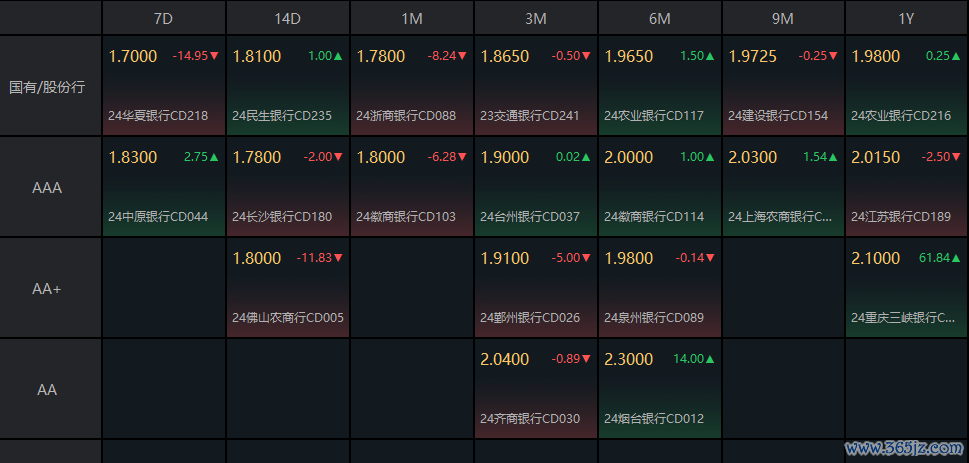Open 24徽商银行CD114 quote cell
Screen dimensions: 969x463
659,187
